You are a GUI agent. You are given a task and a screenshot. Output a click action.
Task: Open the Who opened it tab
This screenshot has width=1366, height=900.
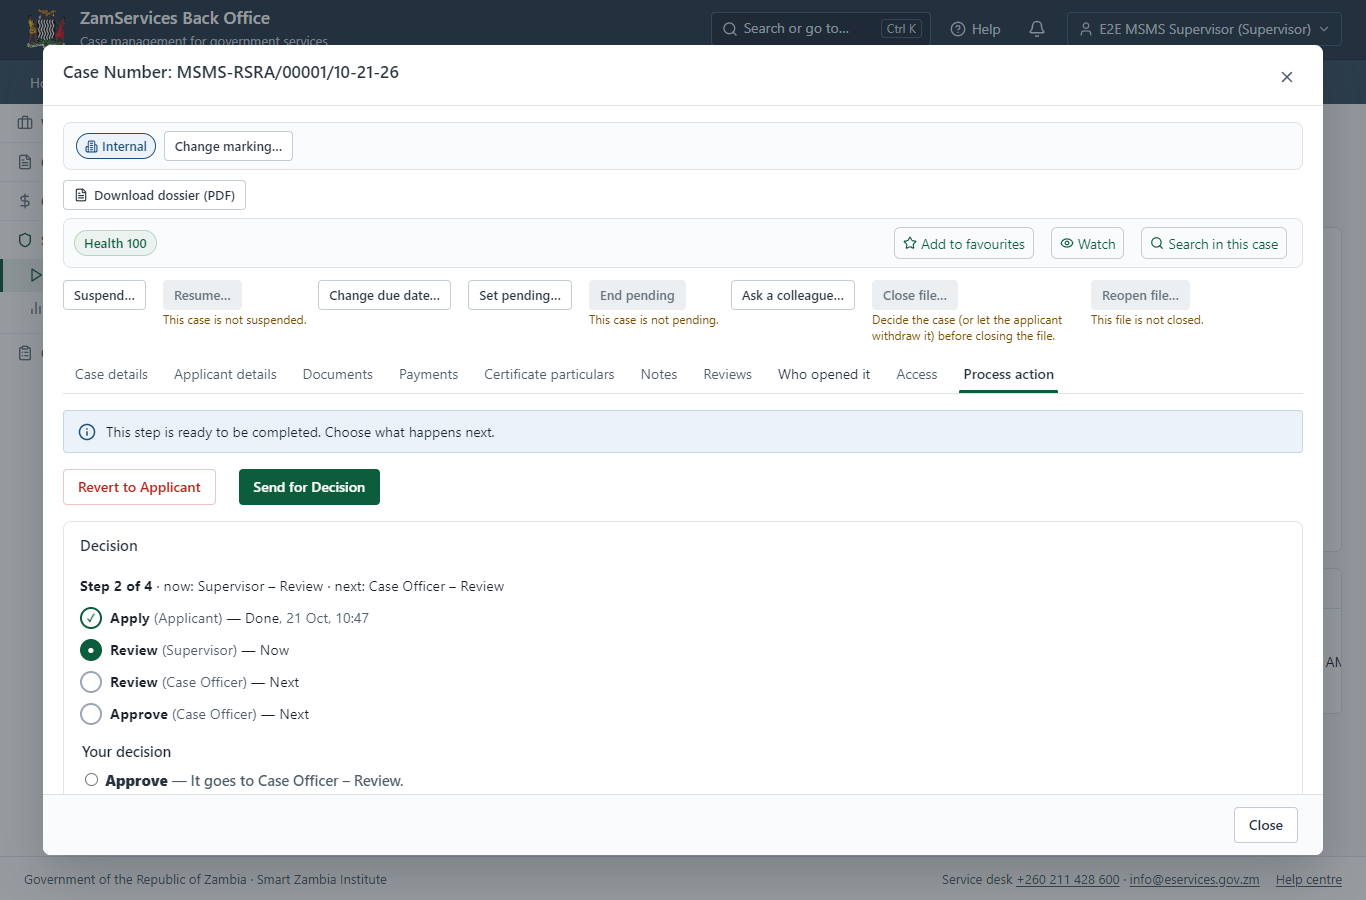coord(824,374)
